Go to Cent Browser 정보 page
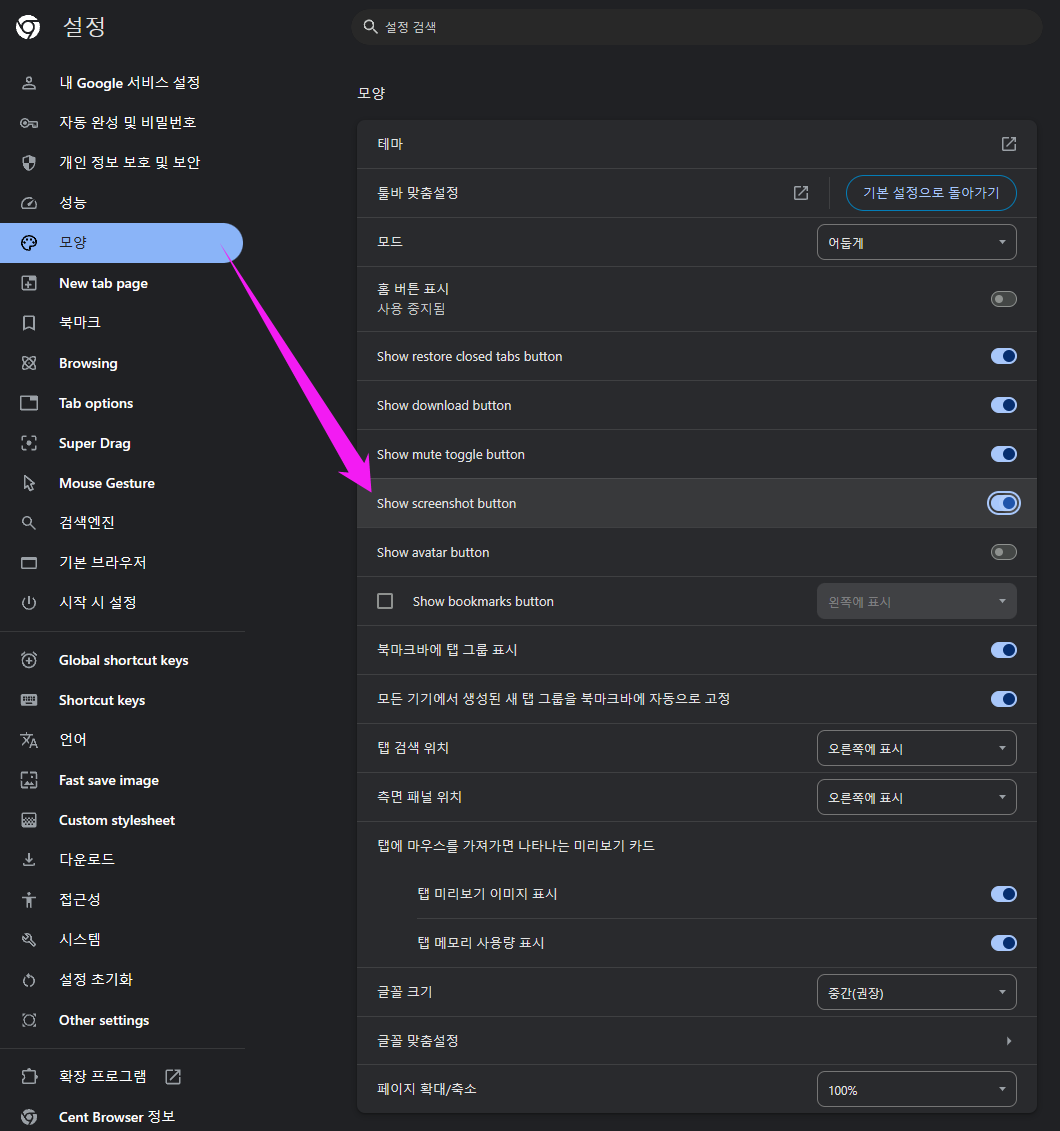1060x1131 pixels. (121, 1116)
